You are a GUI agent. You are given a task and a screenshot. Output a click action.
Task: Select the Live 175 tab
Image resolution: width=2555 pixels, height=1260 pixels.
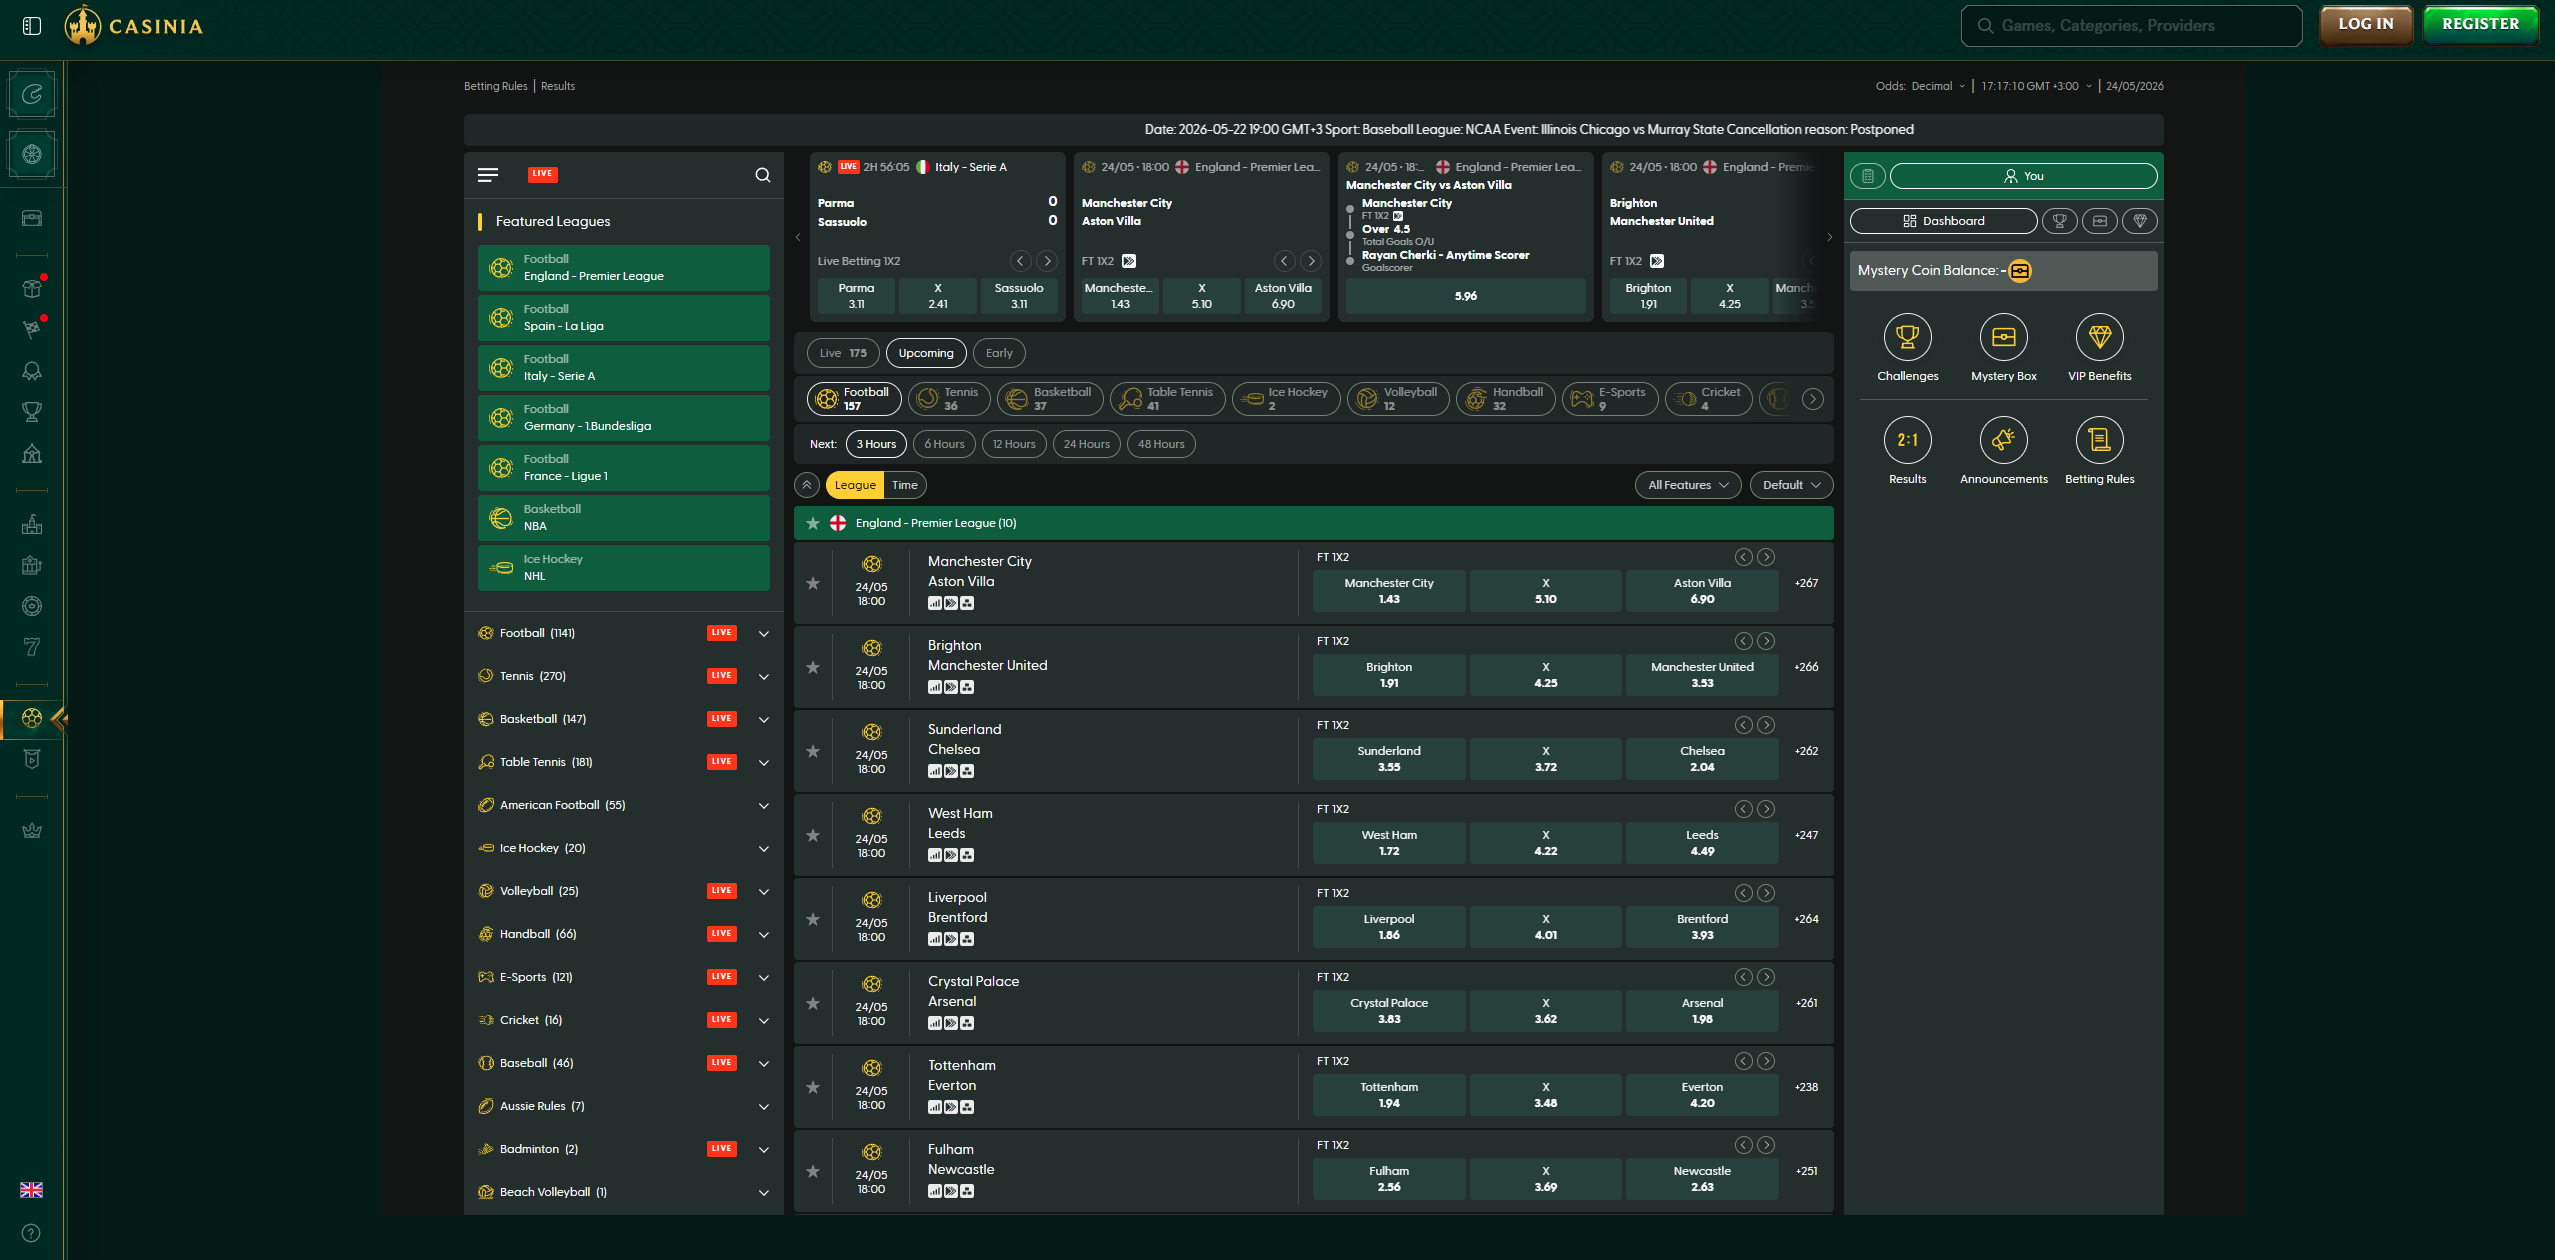tap(843, 353)
